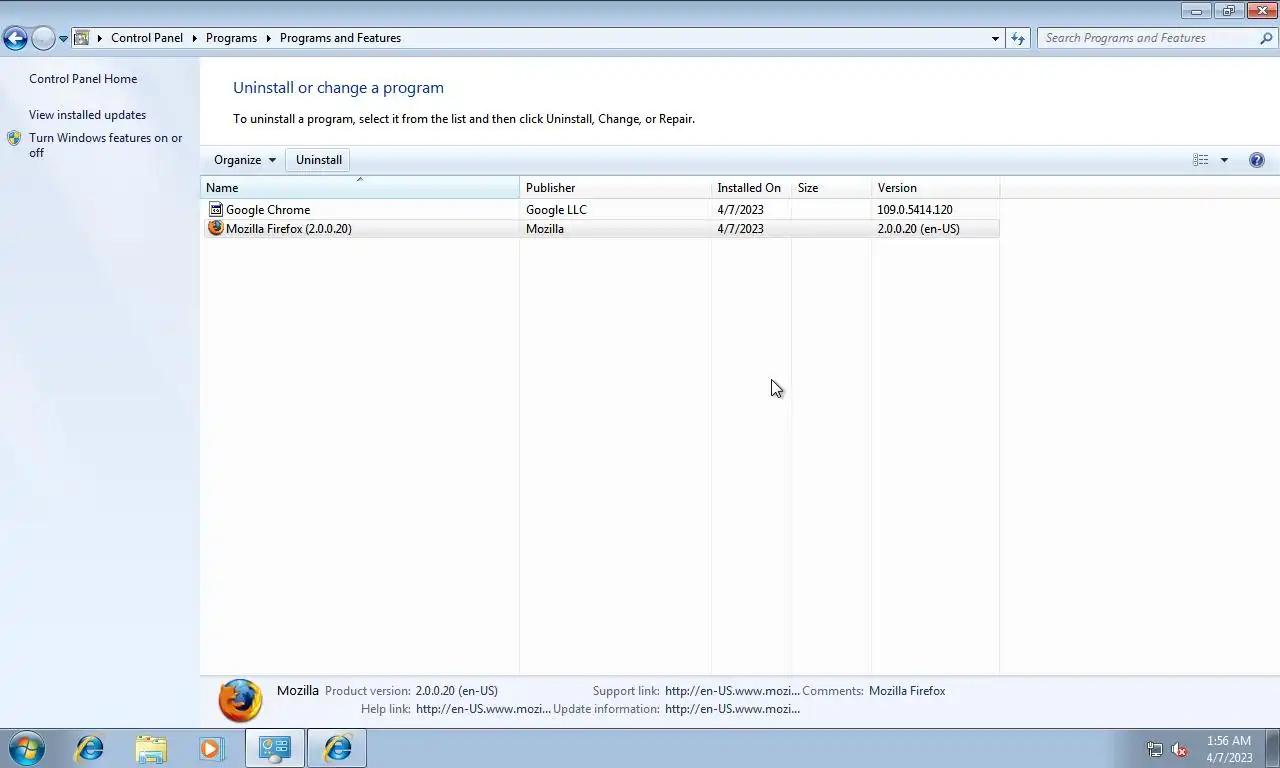Click version 109.0.5414.120 cell
1280x768 pixels.
coord(915,210)
